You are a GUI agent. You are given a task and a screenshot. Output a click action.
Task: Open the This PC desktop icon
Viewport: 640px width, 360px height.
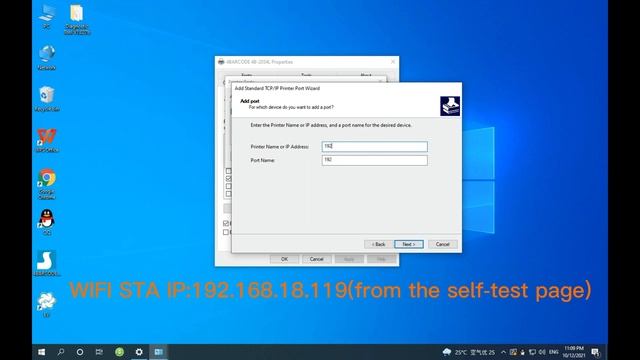coord(47,16)
